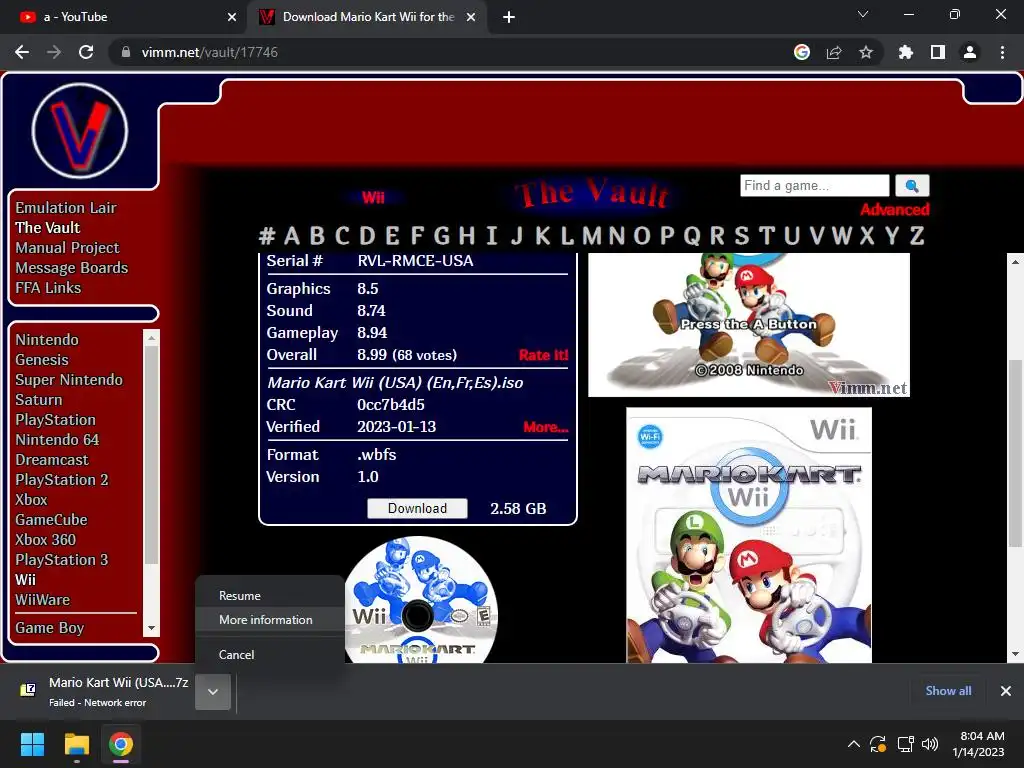This screenshot has height=768, width=1024.
Task: Click the title screen screenshot thumbnail
Action: [748, 325]
